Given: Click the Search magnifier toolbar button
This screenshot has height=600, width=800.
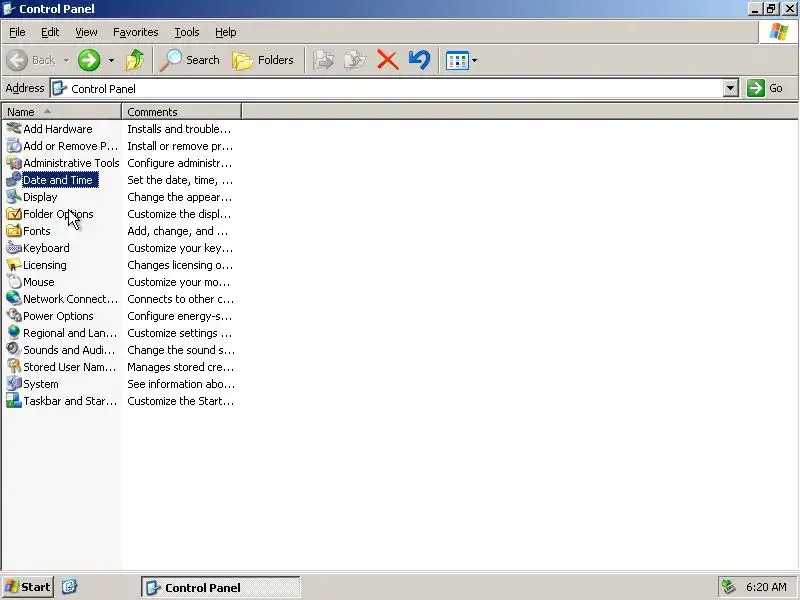Looking at the screenshot, I should pos(190,60).
